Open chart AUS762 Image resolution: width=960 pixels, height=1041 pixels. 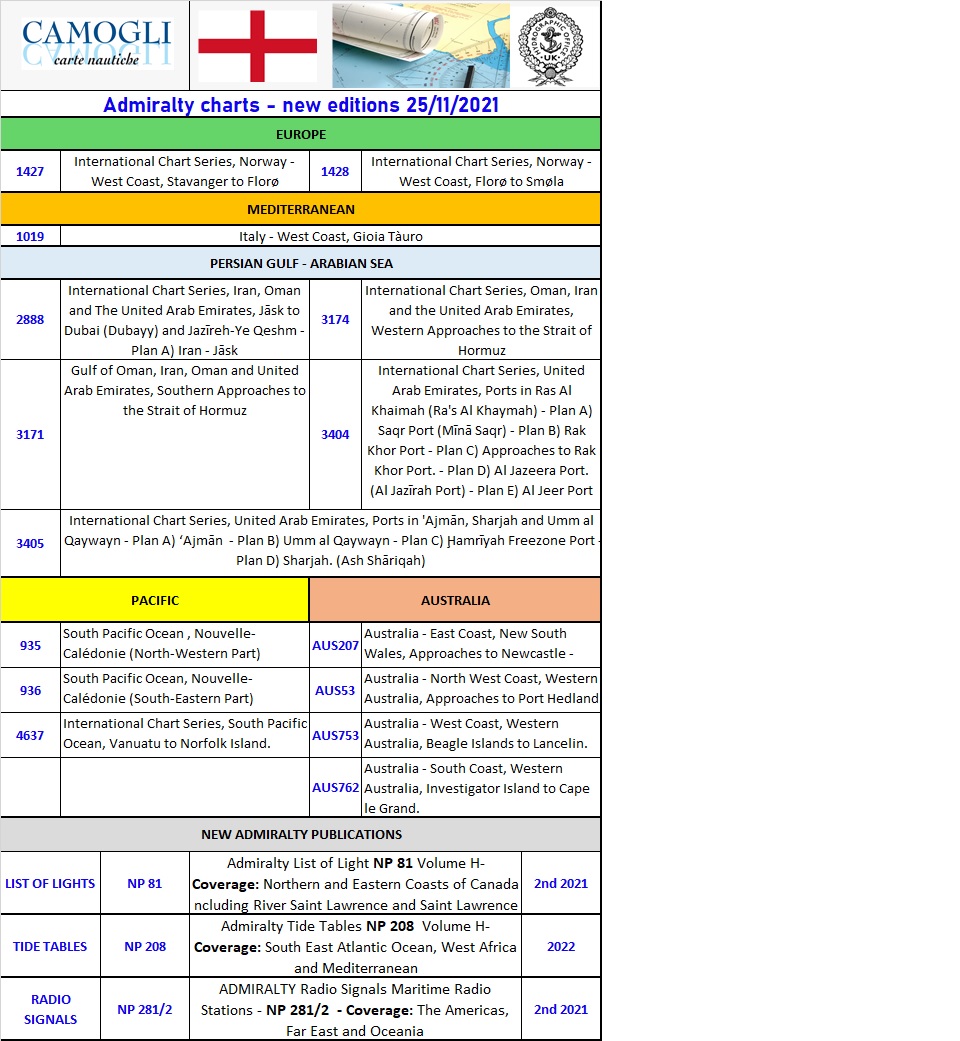point(335,787)
